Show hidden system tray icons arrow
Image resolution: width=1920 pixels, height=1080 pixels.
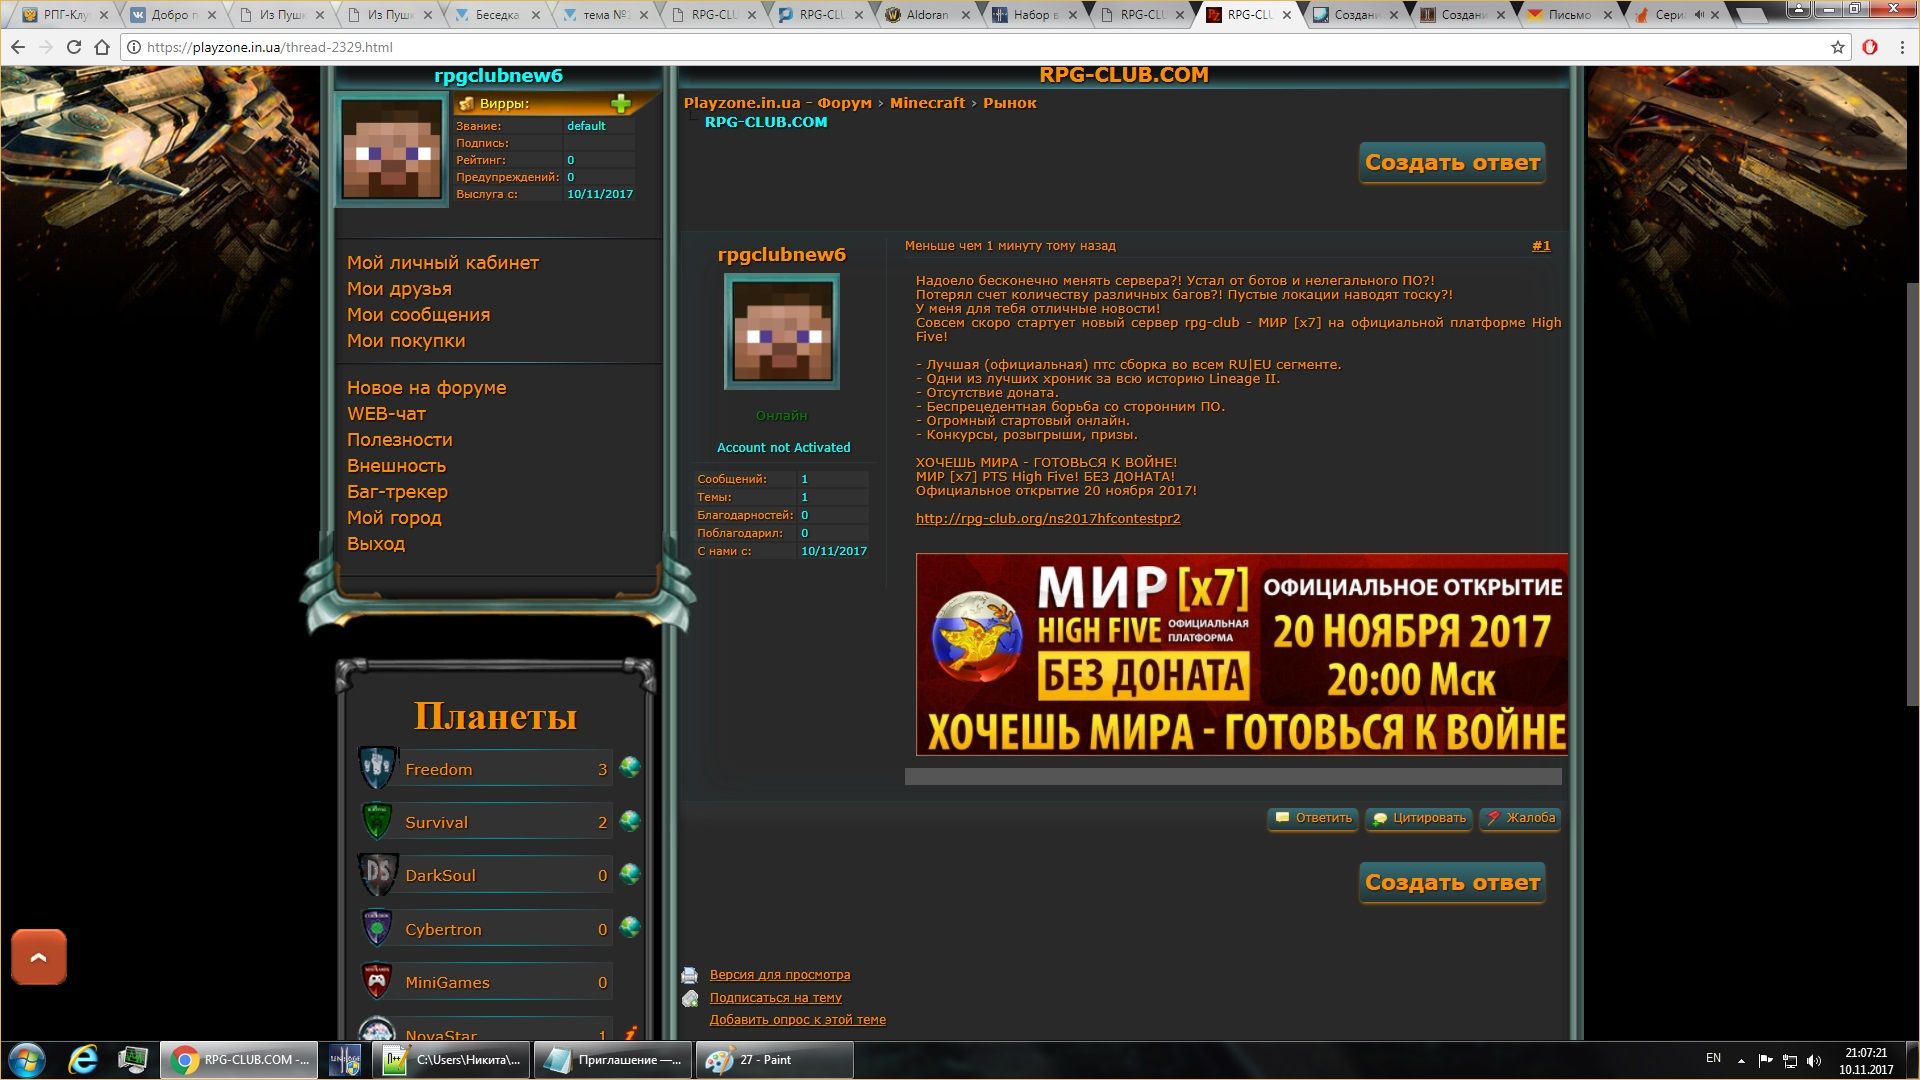(x=1741, y=1060)
